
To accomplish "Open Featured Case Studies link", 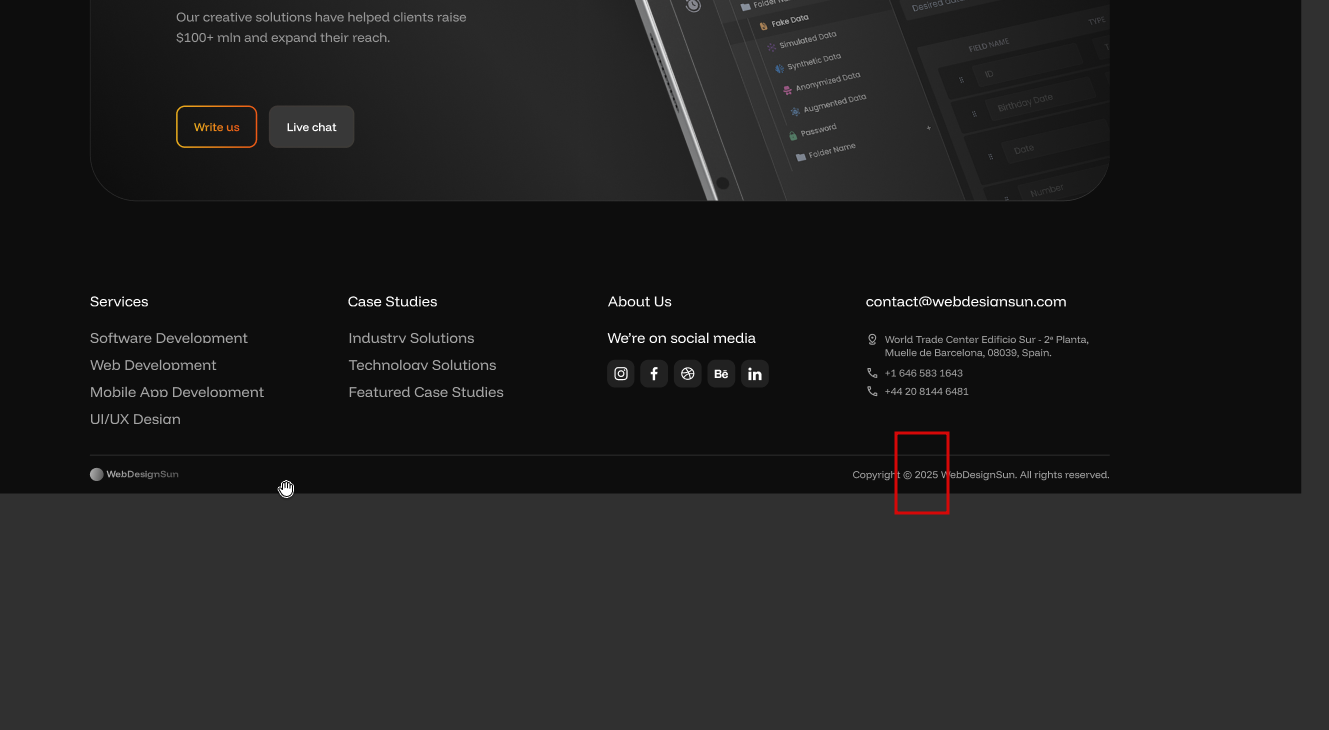I will (426, 392).
